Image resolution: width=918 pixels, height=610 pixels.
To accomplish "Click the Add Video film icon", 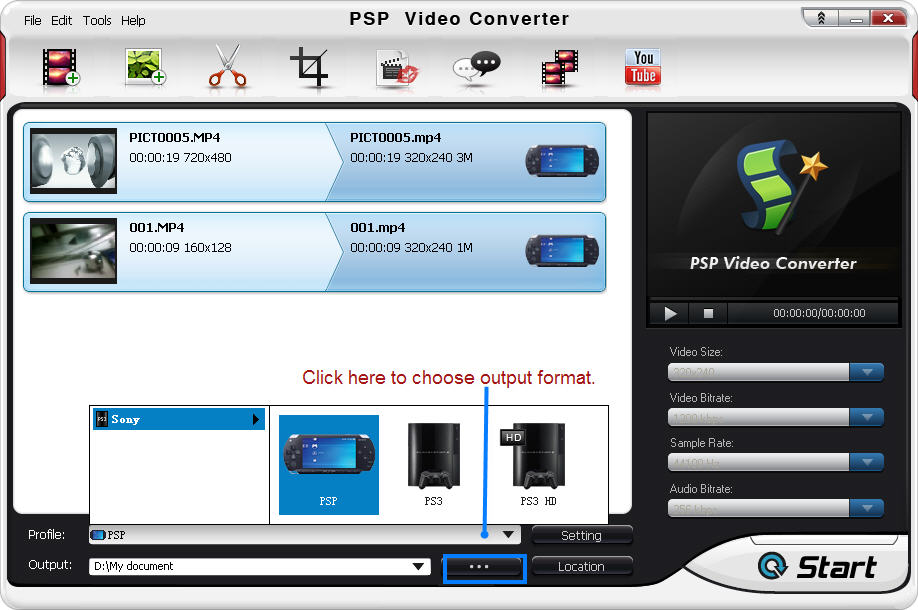I will click(60, 67).
